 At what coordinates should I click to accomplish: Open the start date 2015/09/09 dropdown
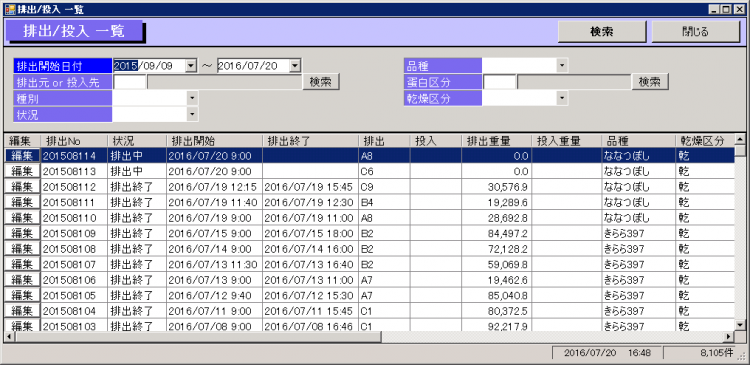[x=191, y=66]
